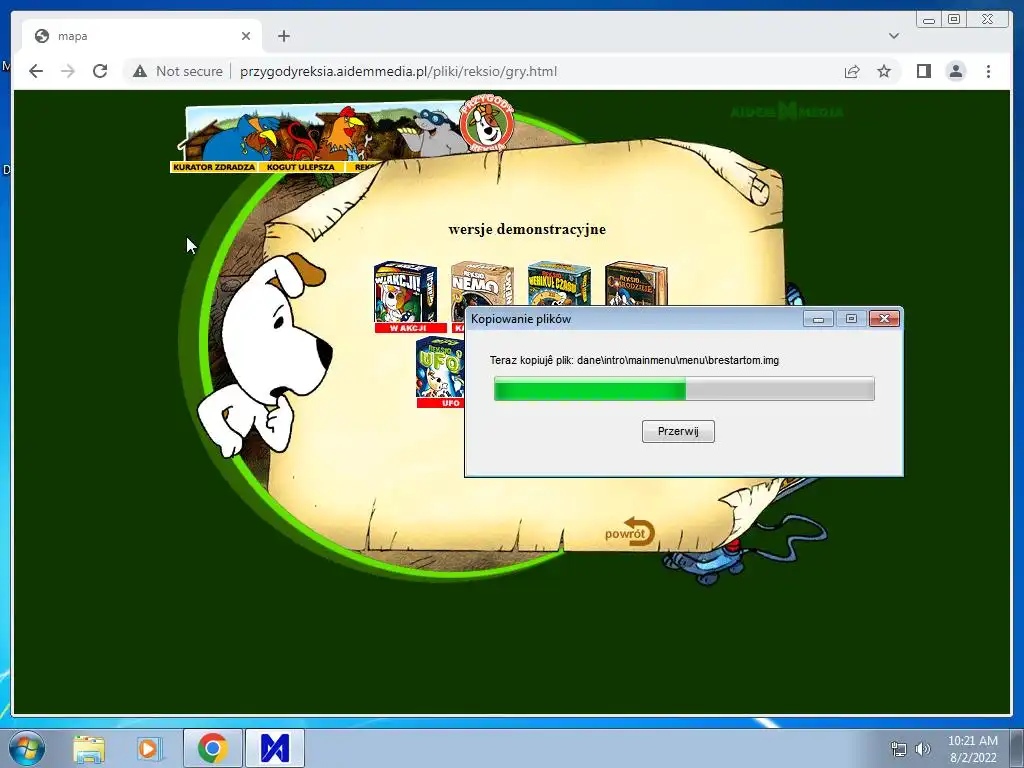The image size is (1024, 768).
Task: Click the KOGUT ULEPSZA banner label
Action: click(300, 167)
